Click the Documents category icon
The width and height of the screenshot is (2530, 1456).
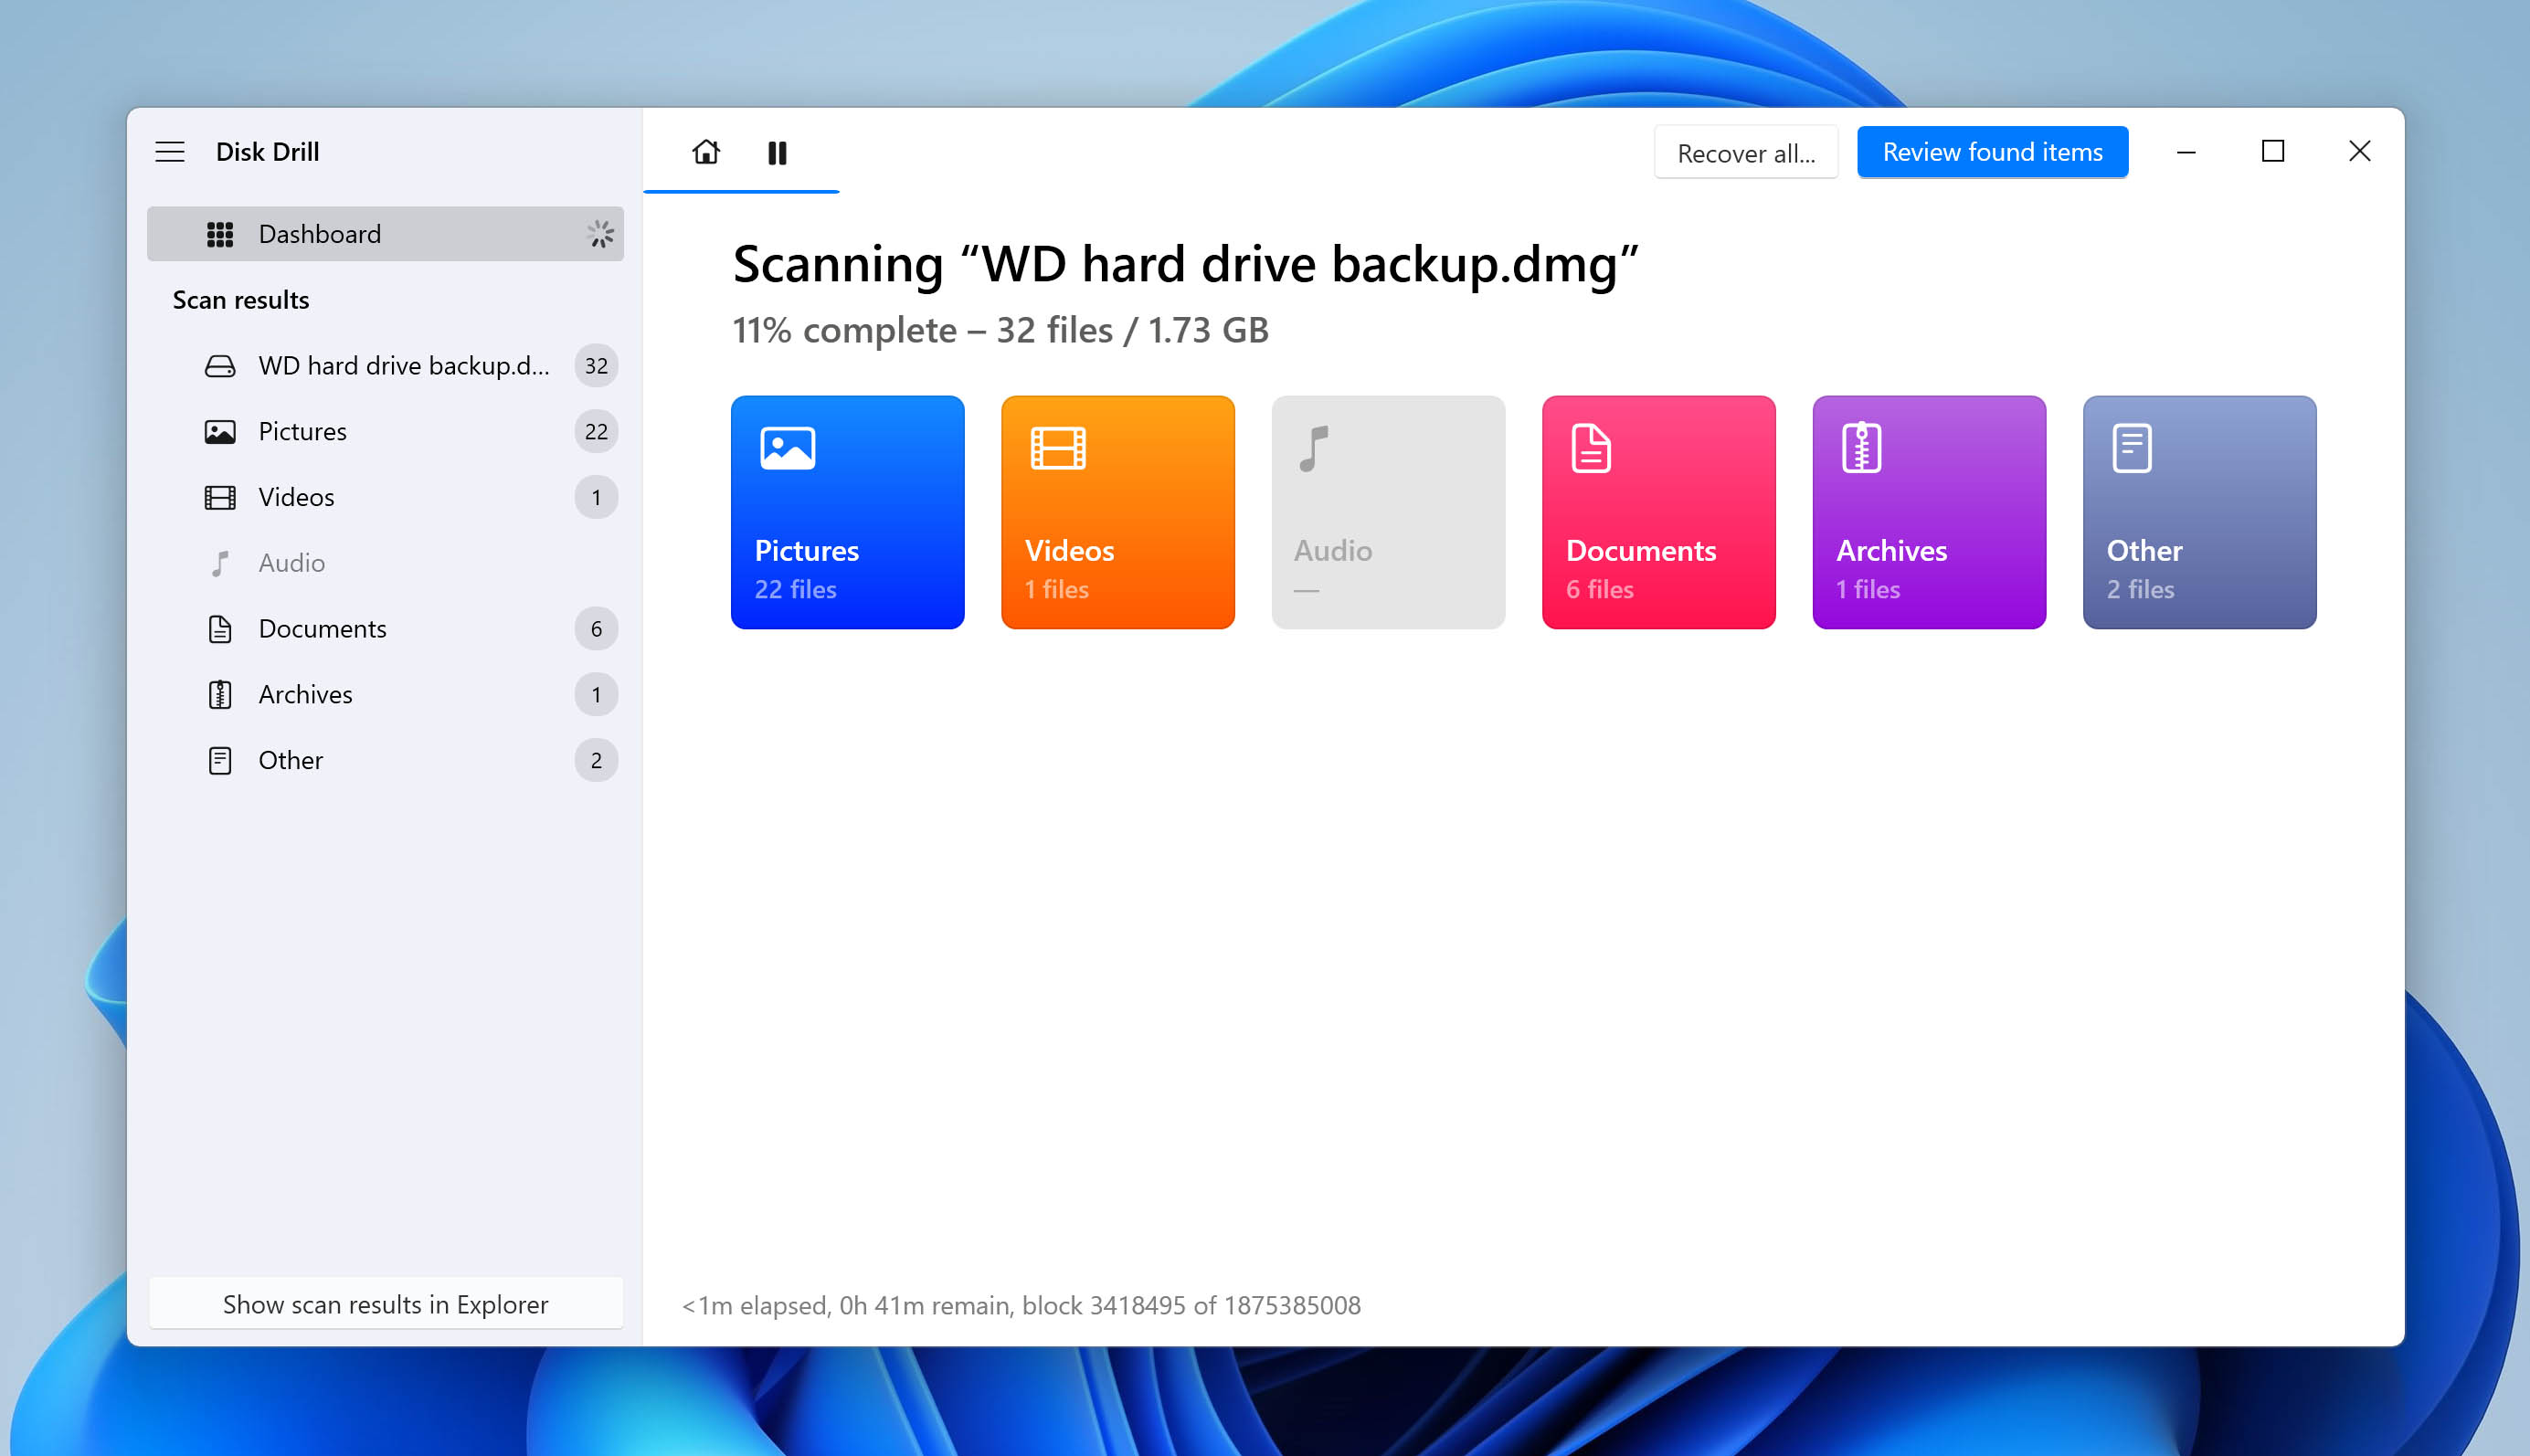(1590, 447)
